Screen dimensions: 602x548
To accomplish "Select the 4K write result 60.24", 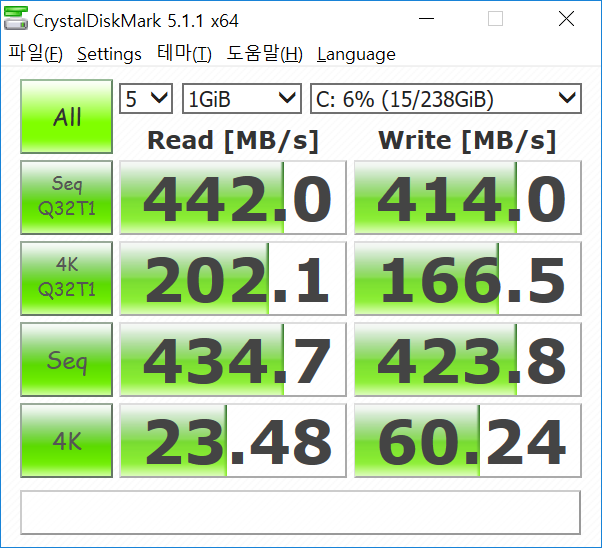I will [x=468, y=440].
